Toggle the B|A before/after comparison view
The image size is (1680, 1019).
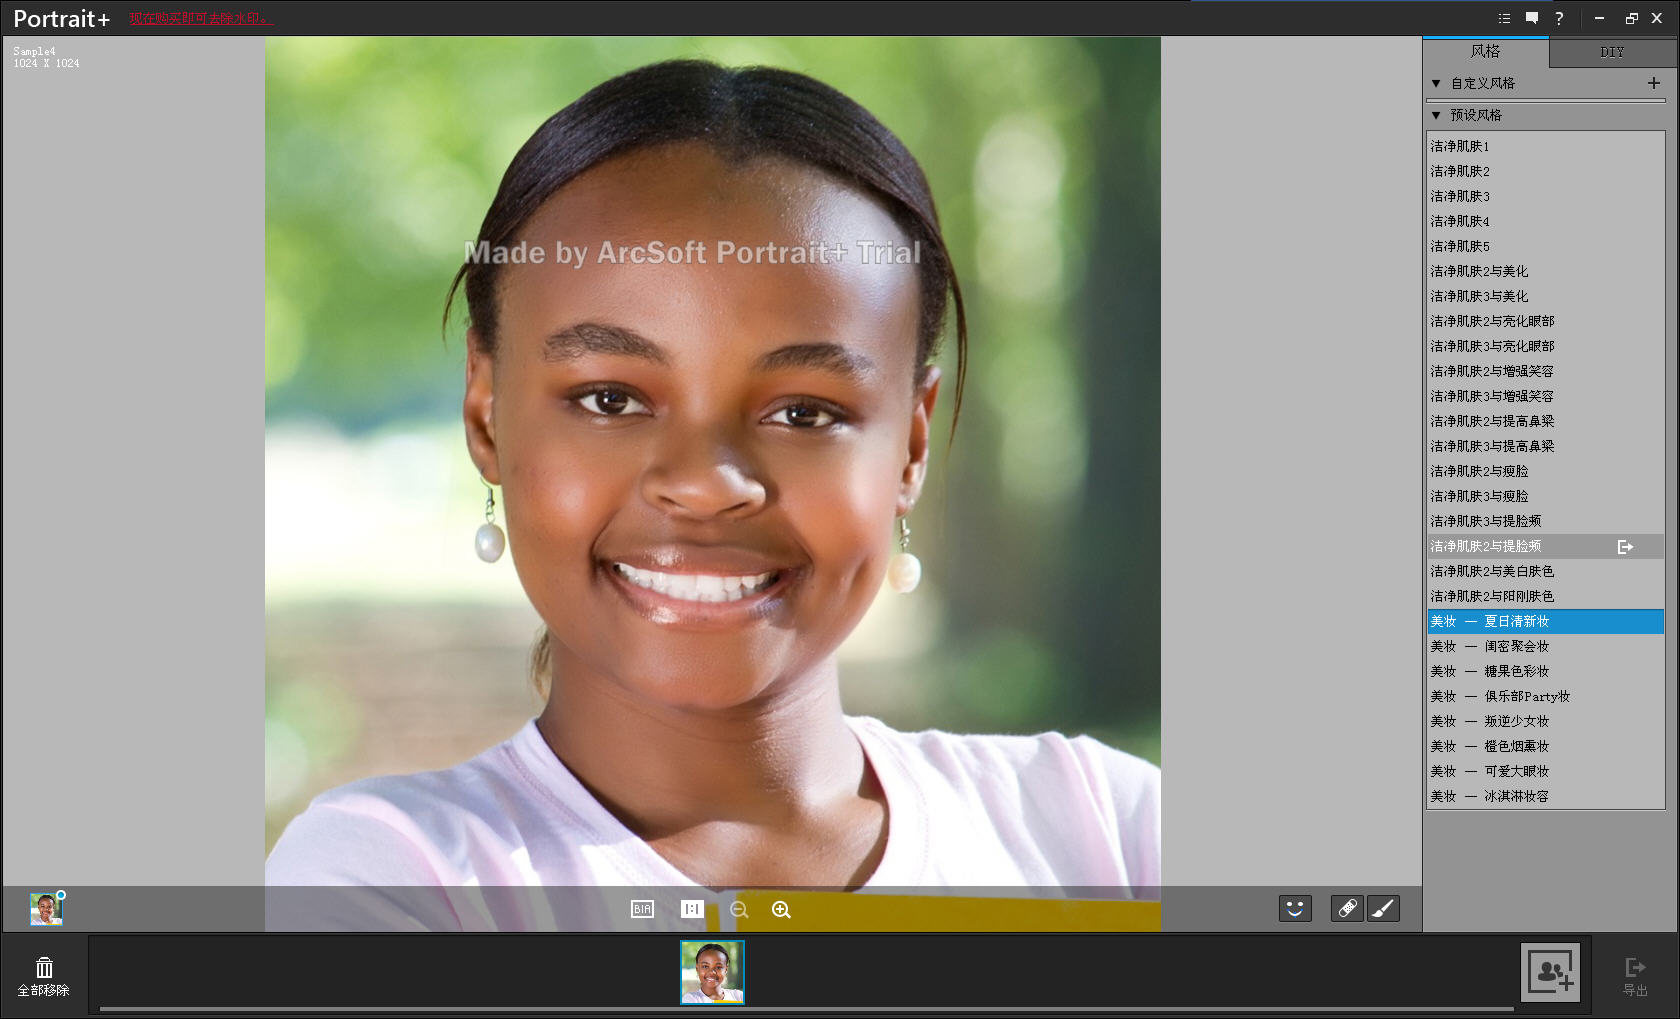tap(642, 909)
